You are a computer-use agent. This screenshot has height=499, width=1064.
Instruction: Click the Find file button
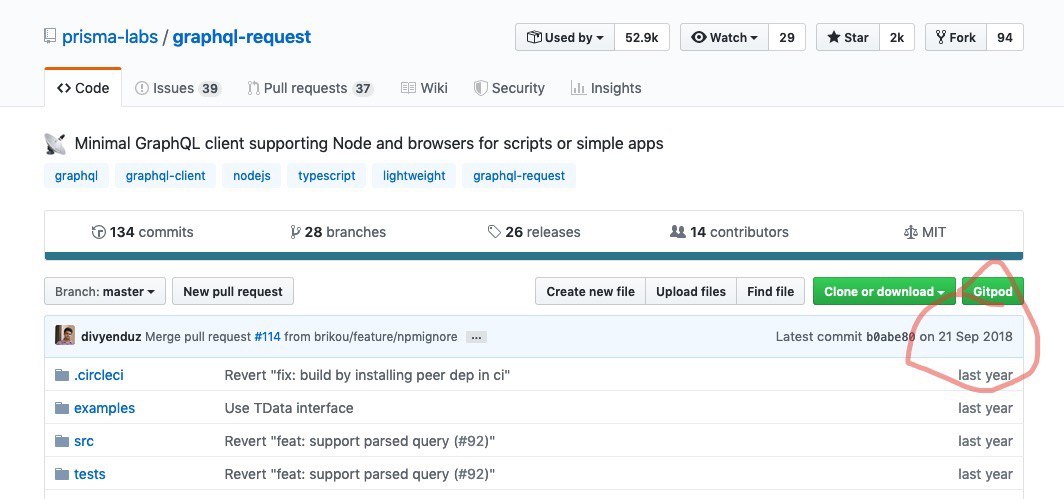(770, 291)
